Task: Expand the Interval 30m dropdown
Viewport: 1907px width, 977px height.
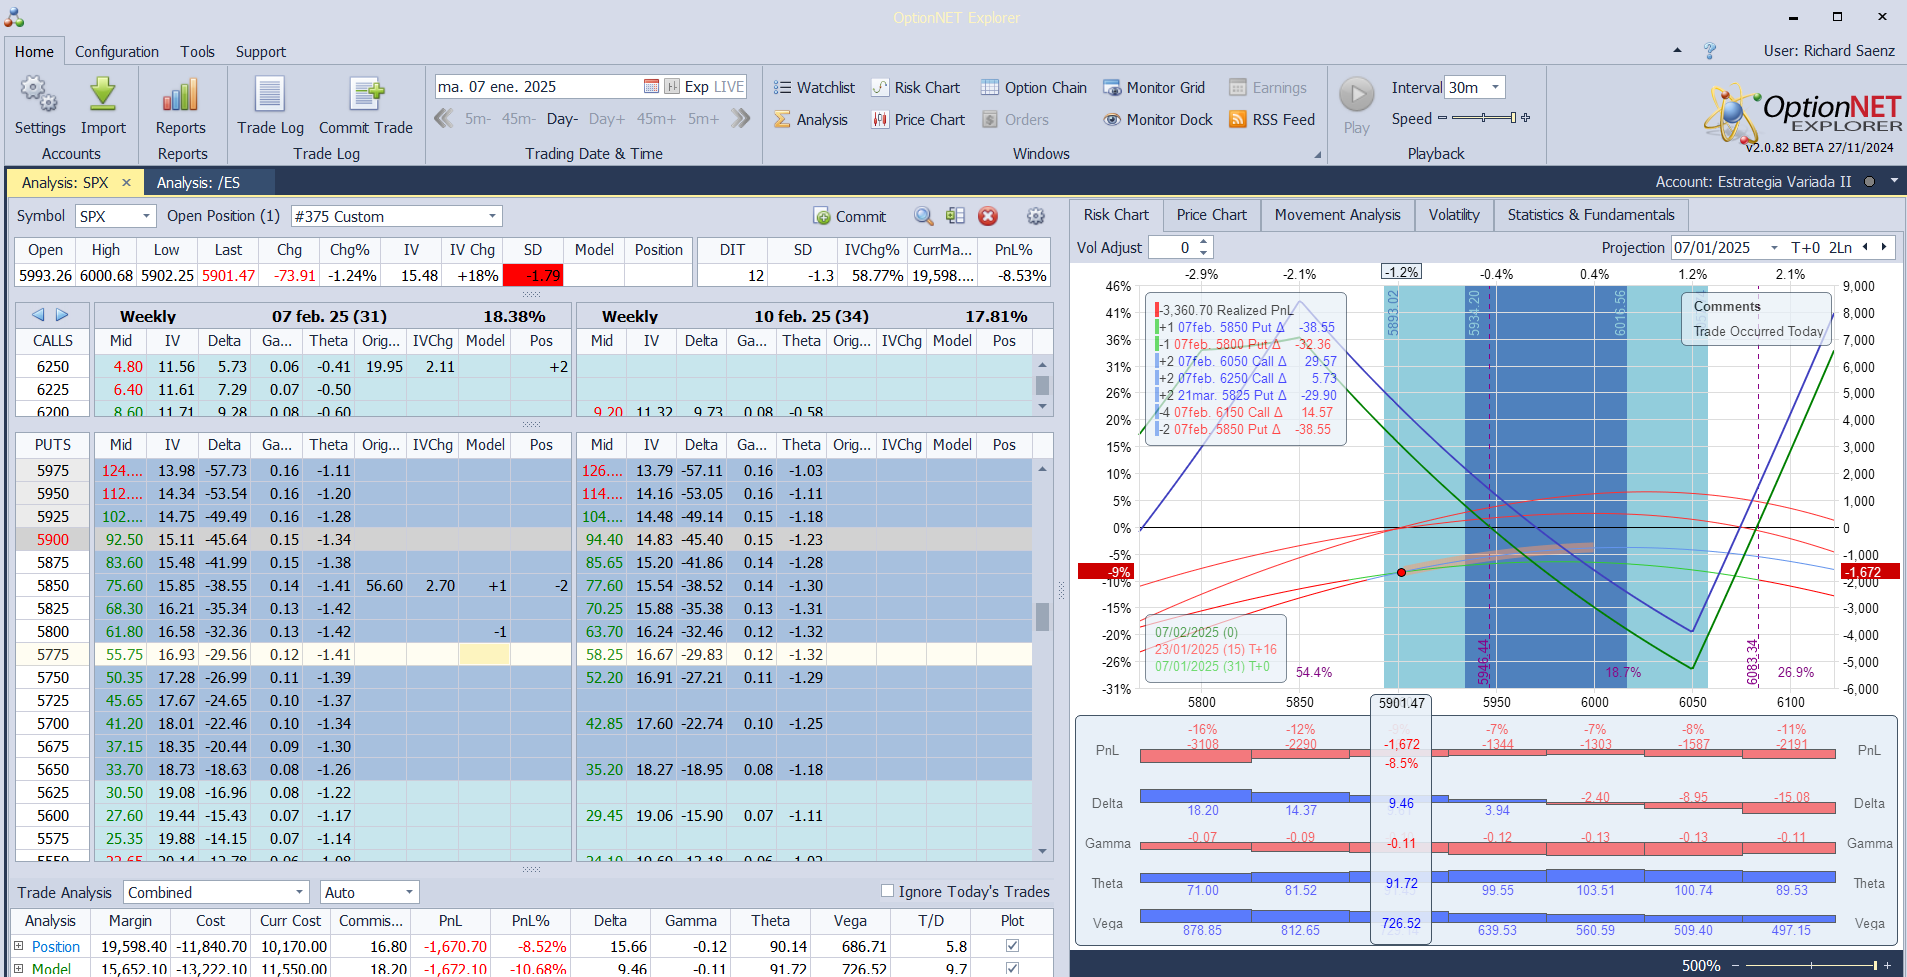Action: point(1495,88)
